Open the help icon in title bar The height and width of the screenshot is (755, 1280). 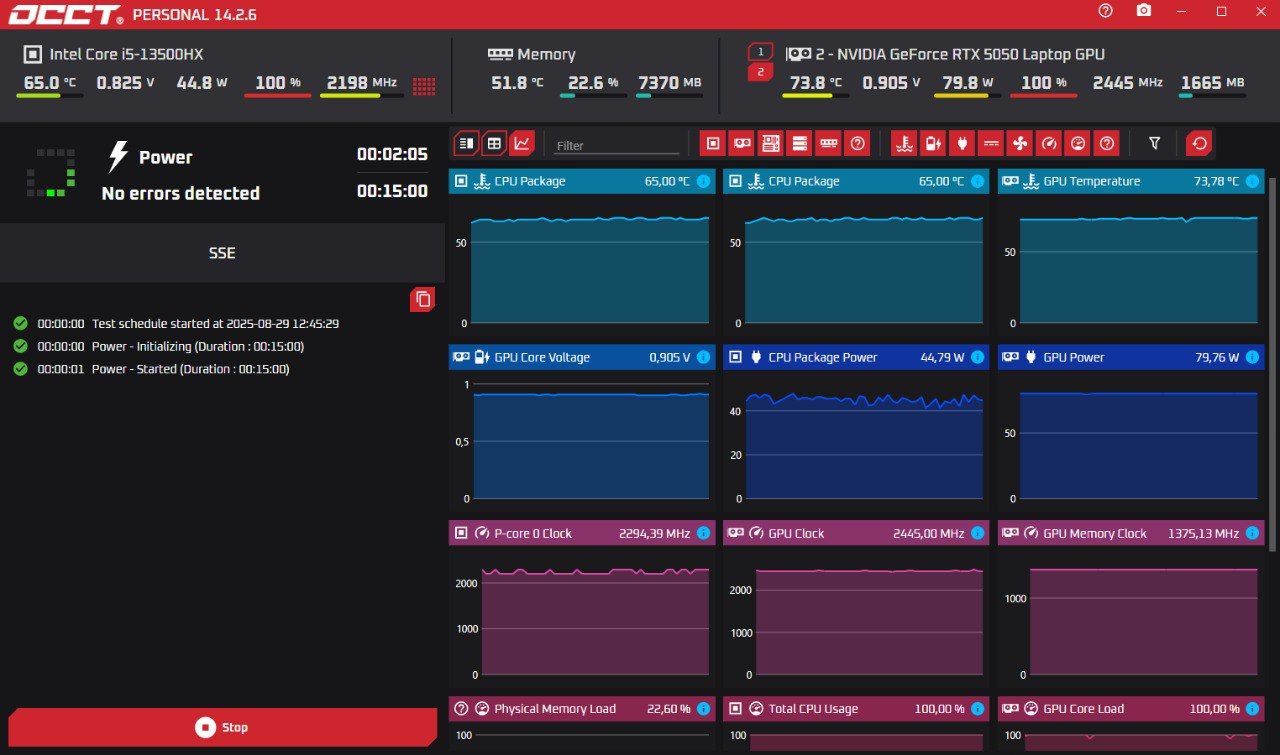pyautogui.click(x=1105, y=11)
